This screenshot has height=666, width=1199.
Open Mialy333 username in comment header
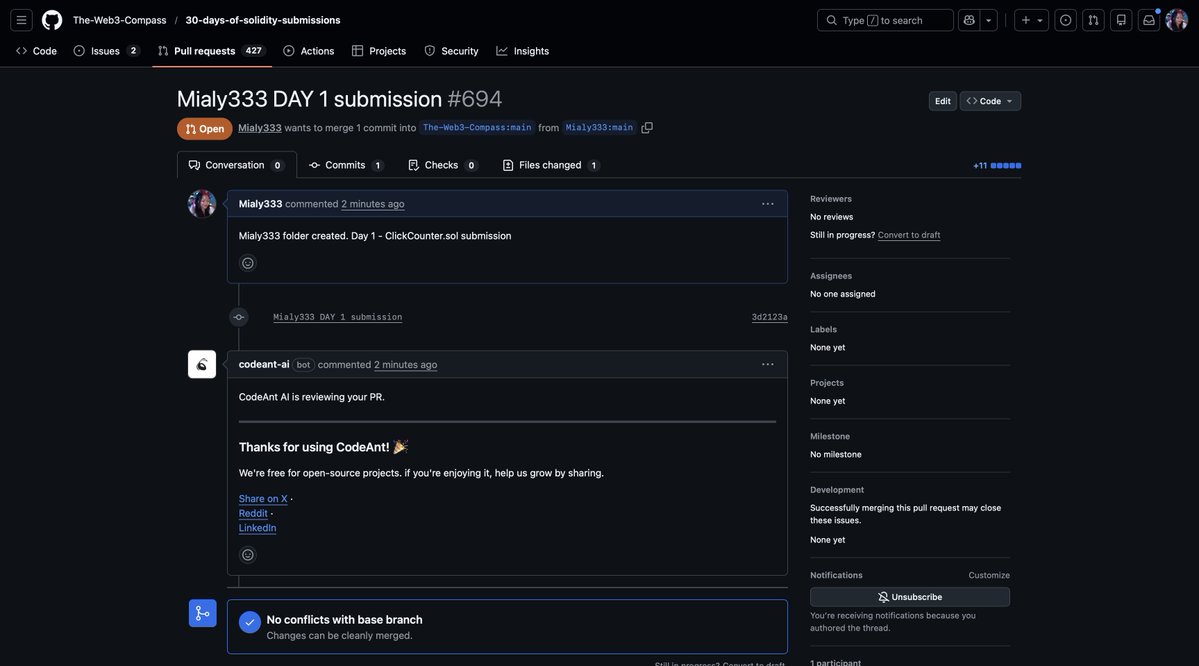click(x=260, y=204)
